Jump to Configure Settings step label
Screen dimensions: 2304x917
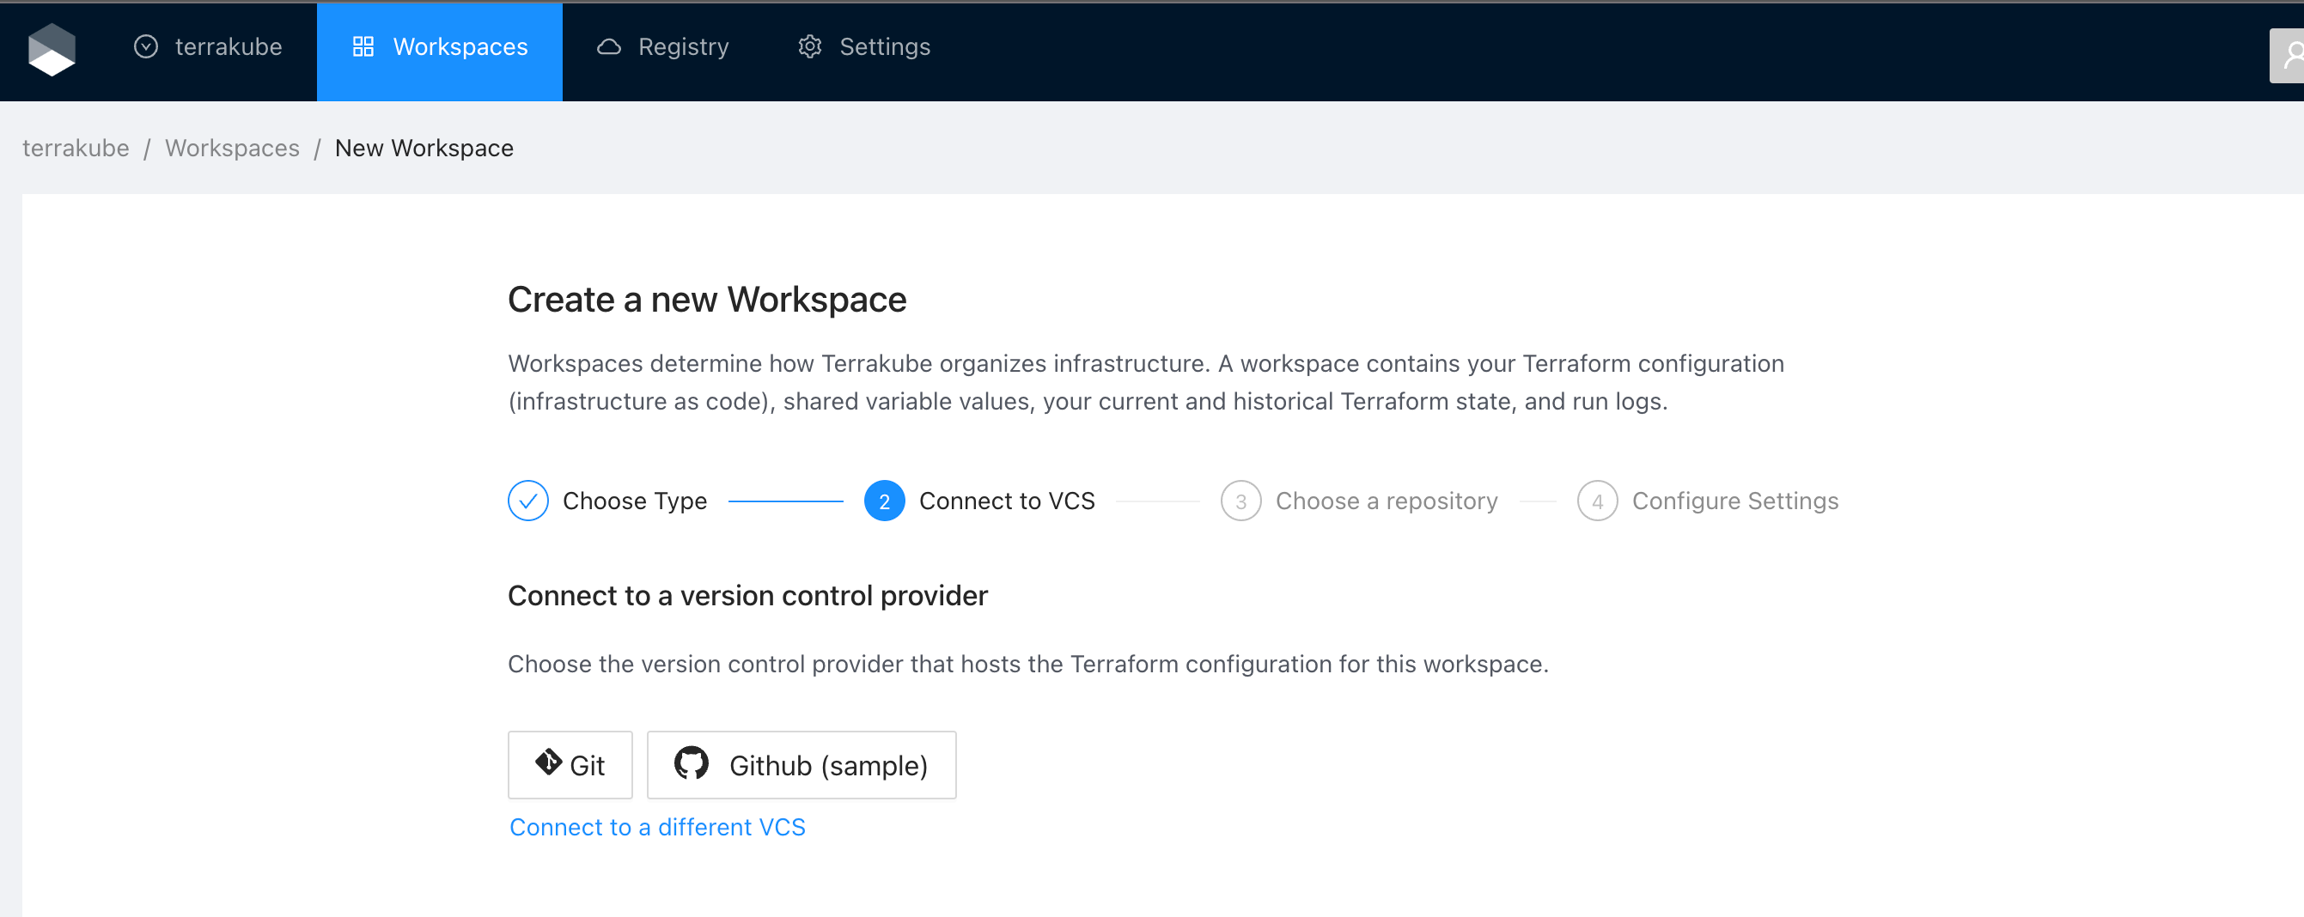tap(1735, 501)
